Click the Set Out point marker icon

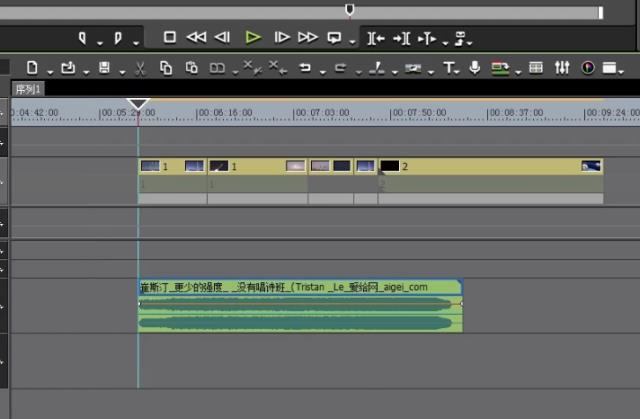click(x=118, y=38)
